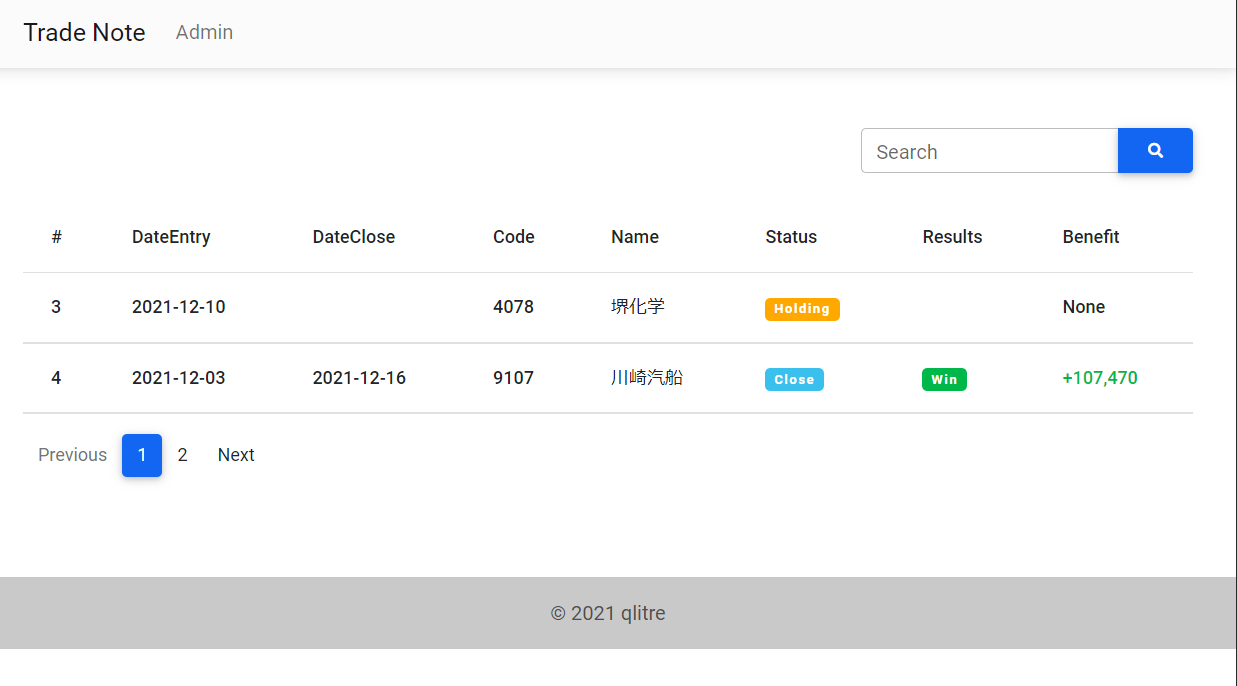The width and height of the screenshot is (1237, 686).
Task: Click entry date 2021-12-03
Action: coord(179,378)
